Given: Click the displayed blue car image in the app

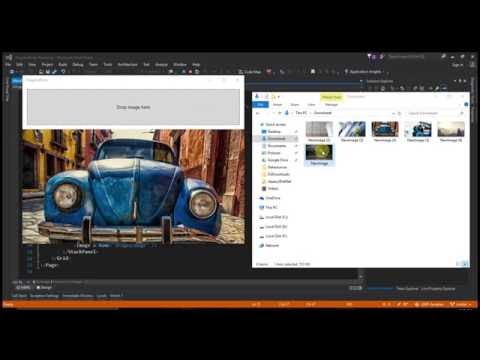Looking at the screenshot, I should 133,187.
